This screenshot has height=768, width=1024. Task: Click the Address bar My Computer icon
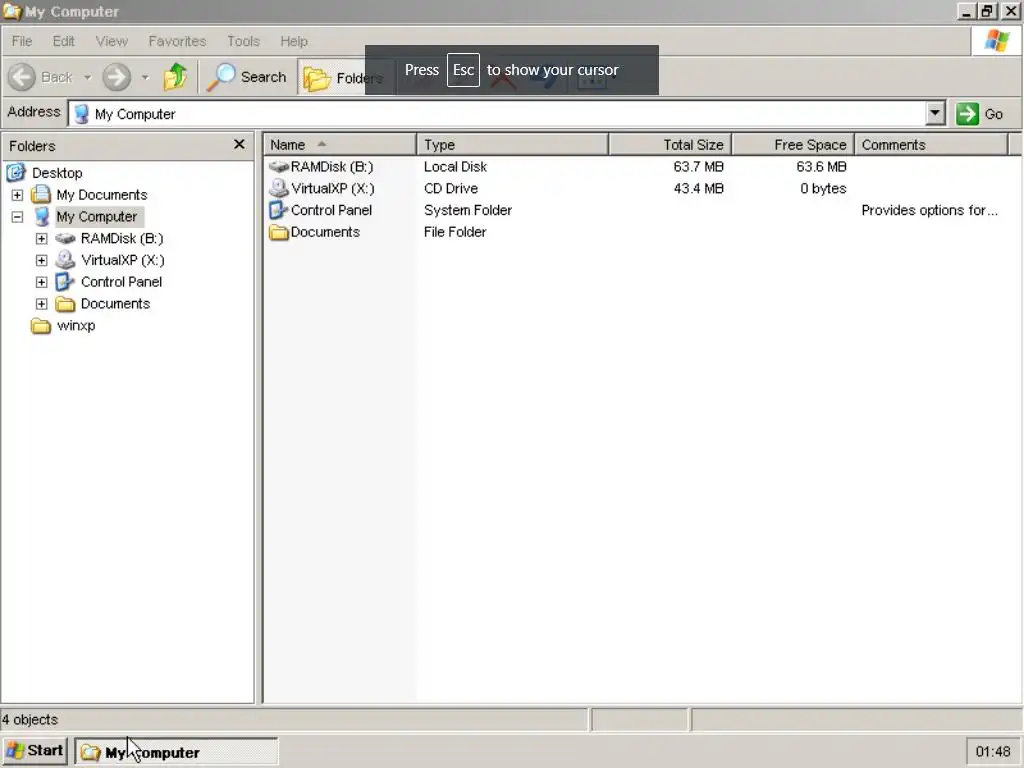click(x=82, y=114)
